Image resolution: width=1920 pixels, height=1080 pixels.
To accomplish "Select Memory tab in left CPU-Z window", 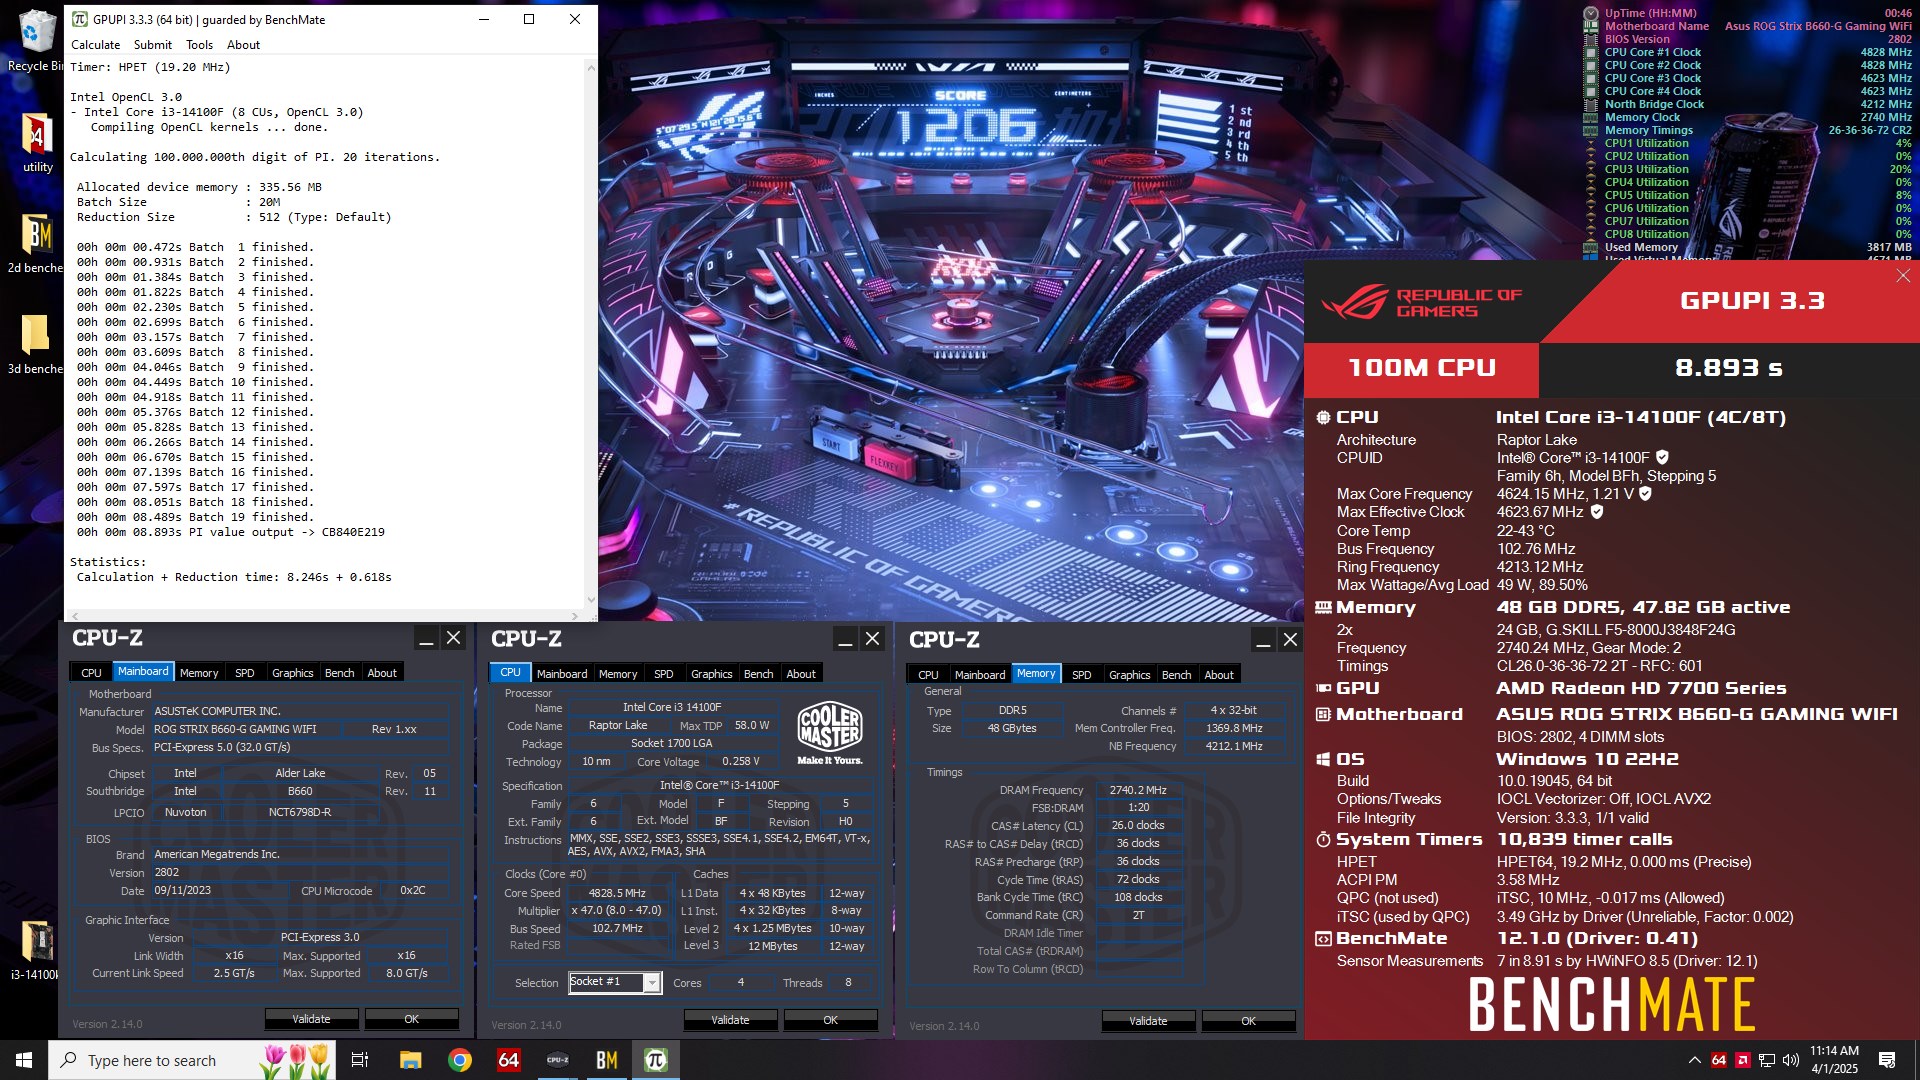I will [199, 673].
